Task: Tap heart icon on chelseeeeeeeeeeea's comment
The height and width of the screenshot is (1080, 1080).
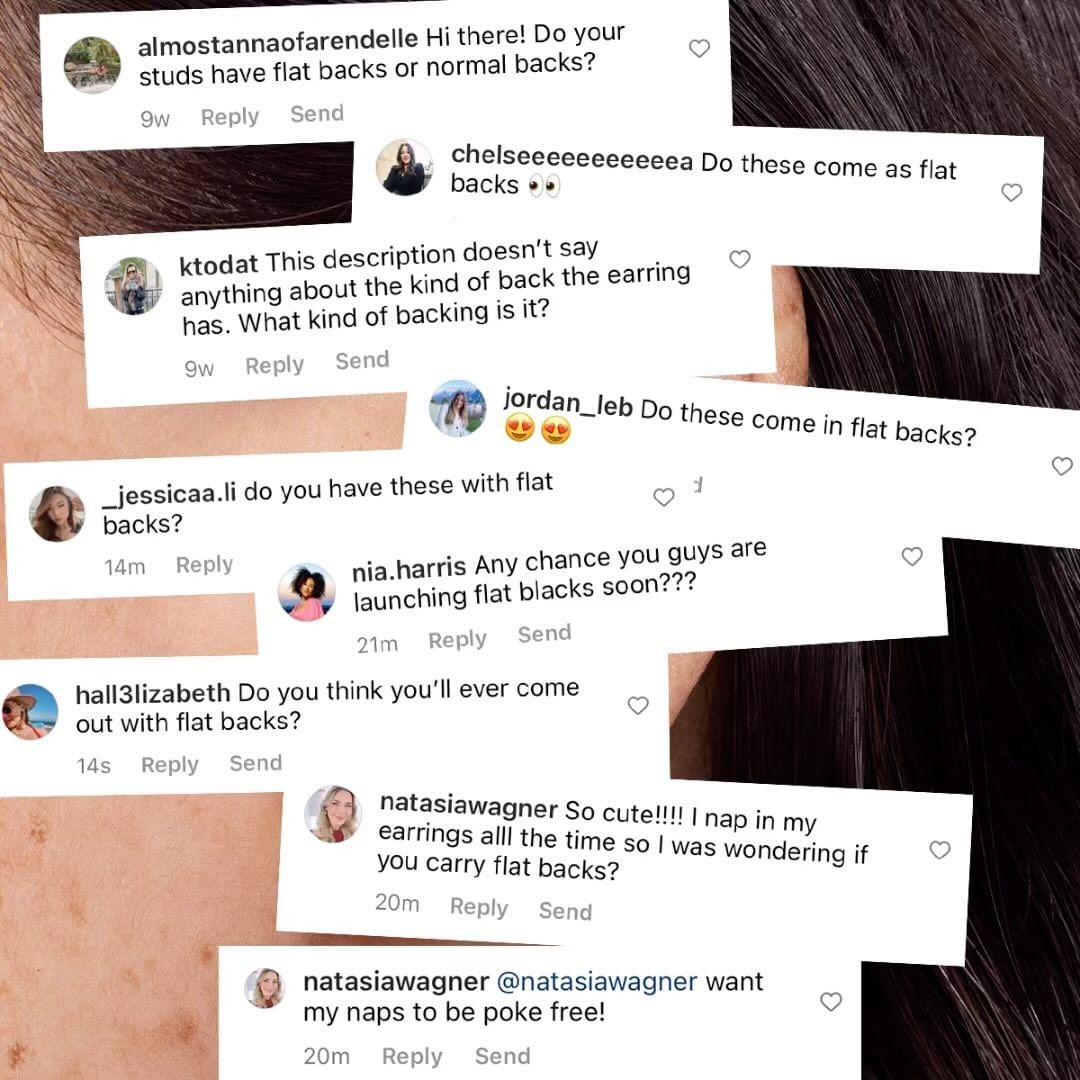Action: pyautogui.click(x=1011, y=192)
